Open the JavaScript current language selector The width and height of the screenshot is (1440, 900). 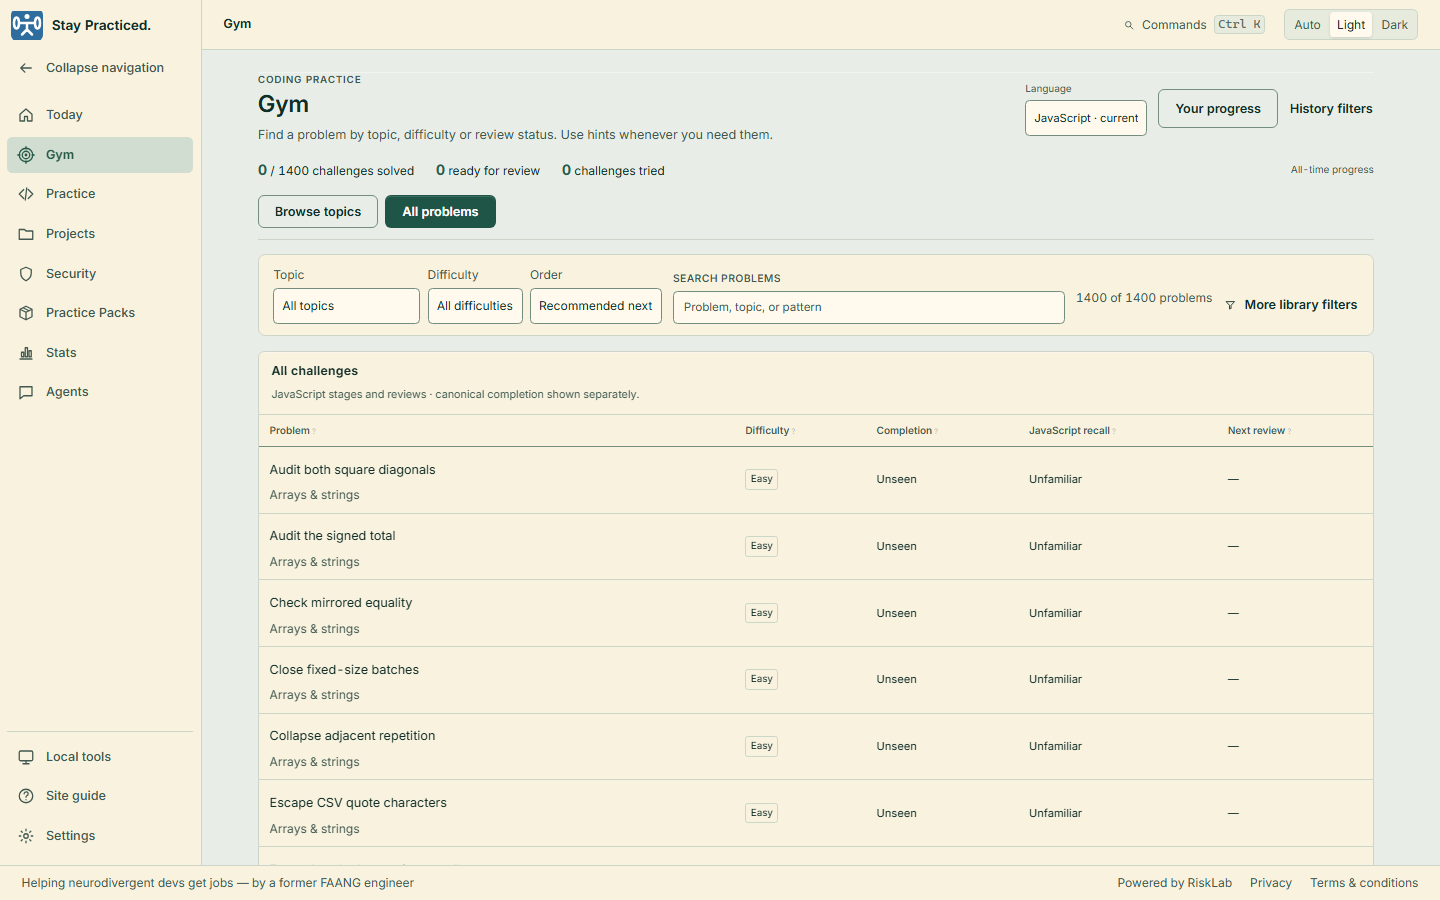pyautogui.click(x=1086, y=118)
